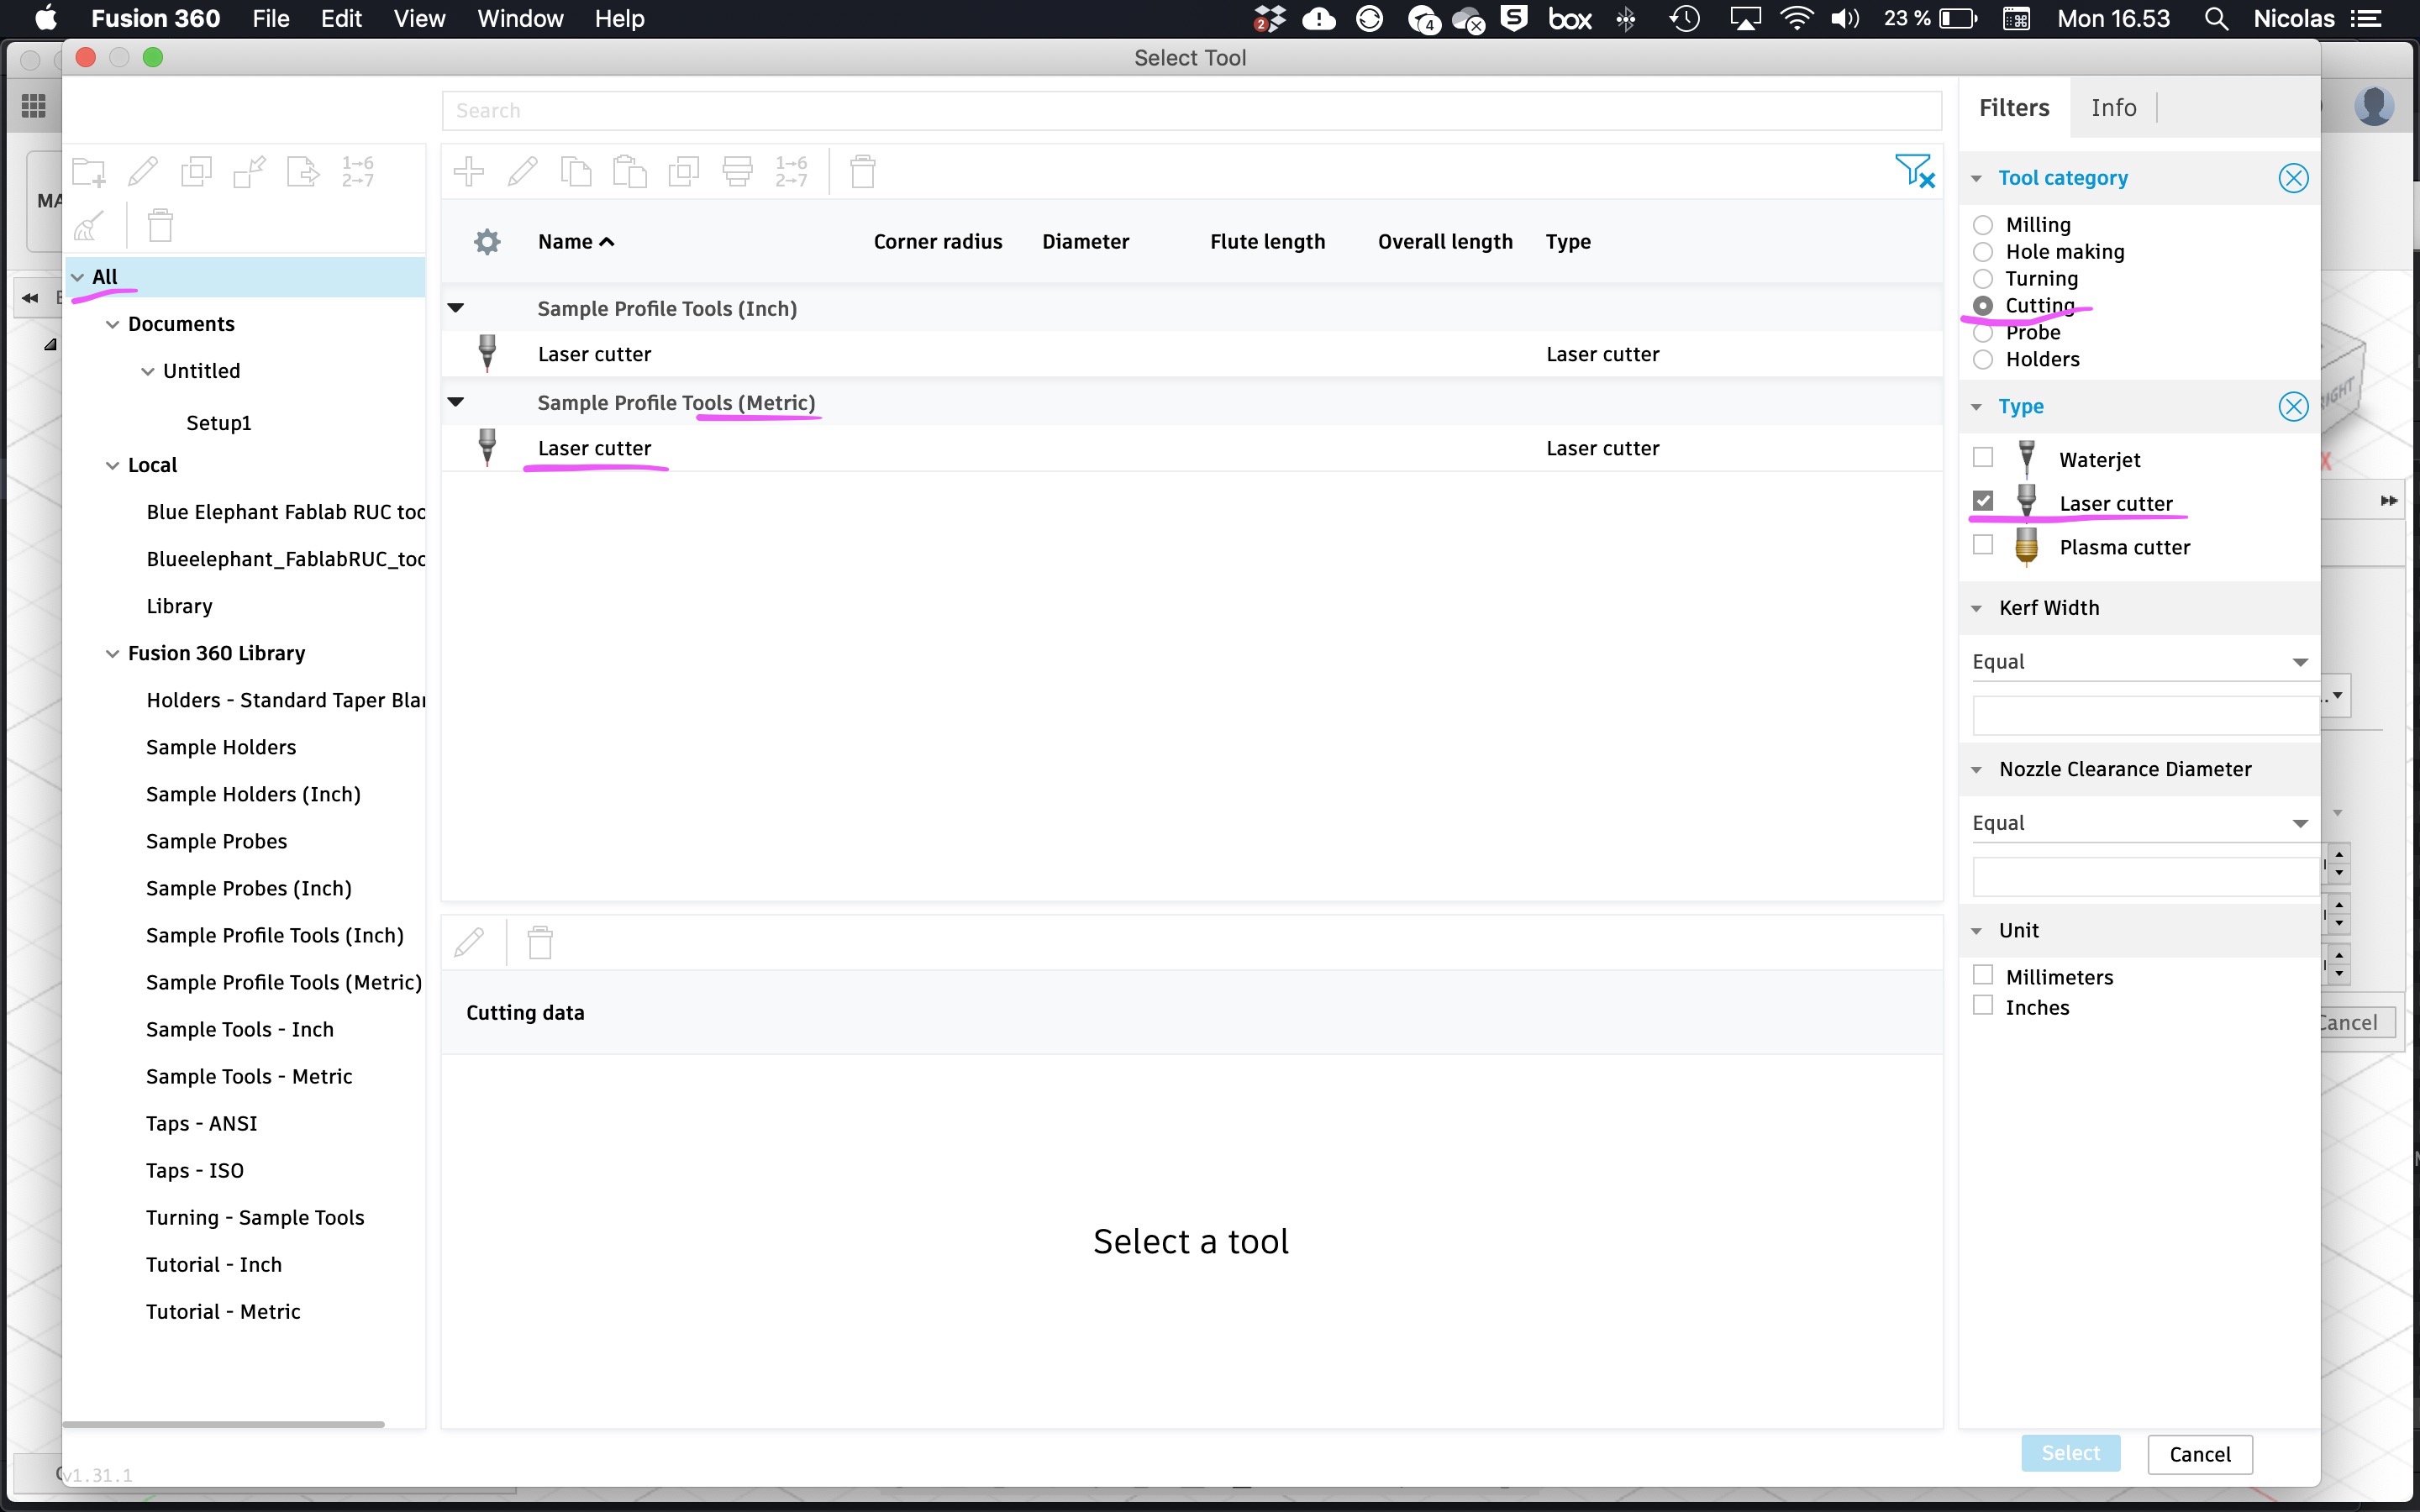Image resolution: width=2420 pixels, height=1512 pixels.
Task: Click the print tool list icon
Action: click(737, 171)
